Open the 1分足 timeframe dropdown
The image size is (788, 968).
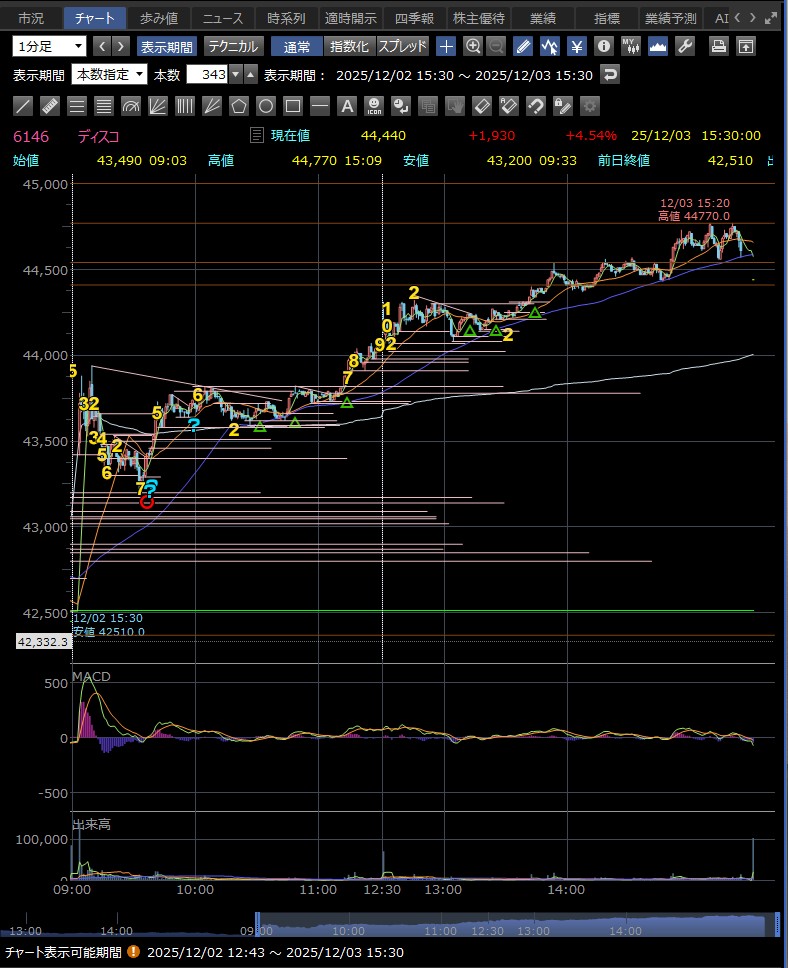50,46
